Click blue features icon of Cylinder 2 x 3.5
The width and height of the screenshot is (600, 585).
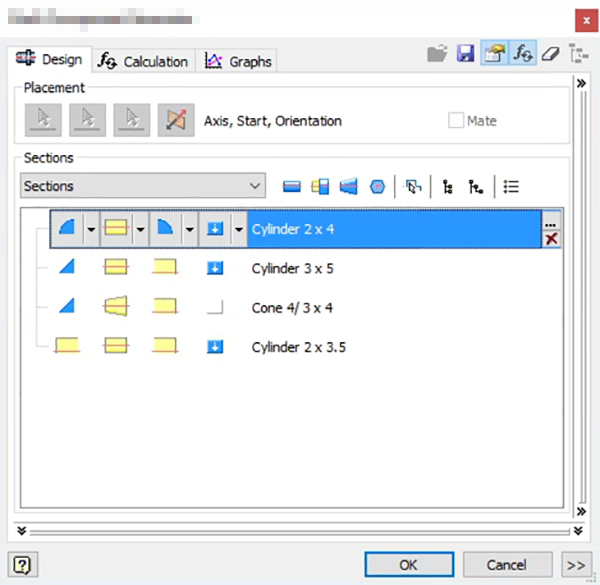point(215,347)
